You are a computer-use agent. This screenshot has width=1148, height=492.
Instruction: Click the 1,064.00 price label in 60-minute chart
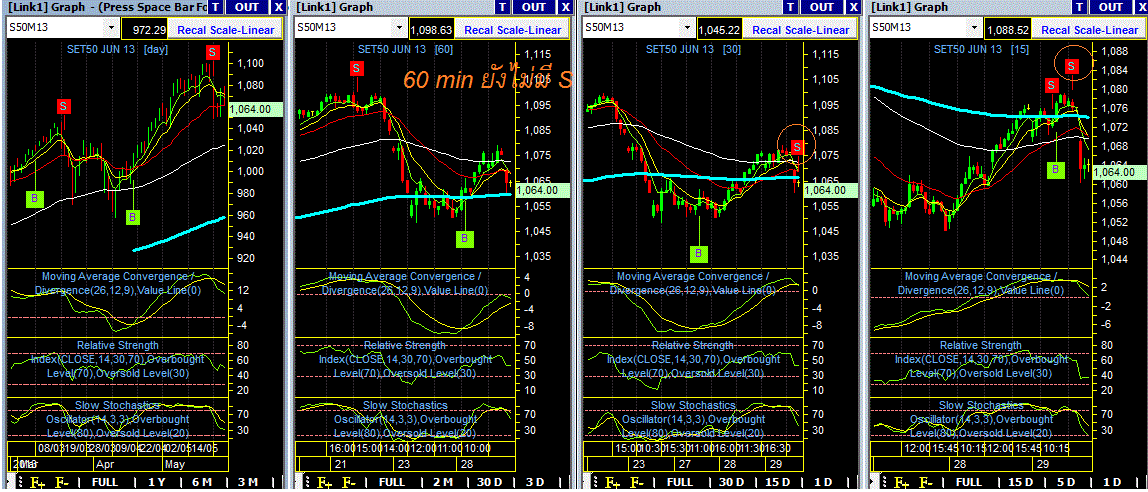[543, 190]
